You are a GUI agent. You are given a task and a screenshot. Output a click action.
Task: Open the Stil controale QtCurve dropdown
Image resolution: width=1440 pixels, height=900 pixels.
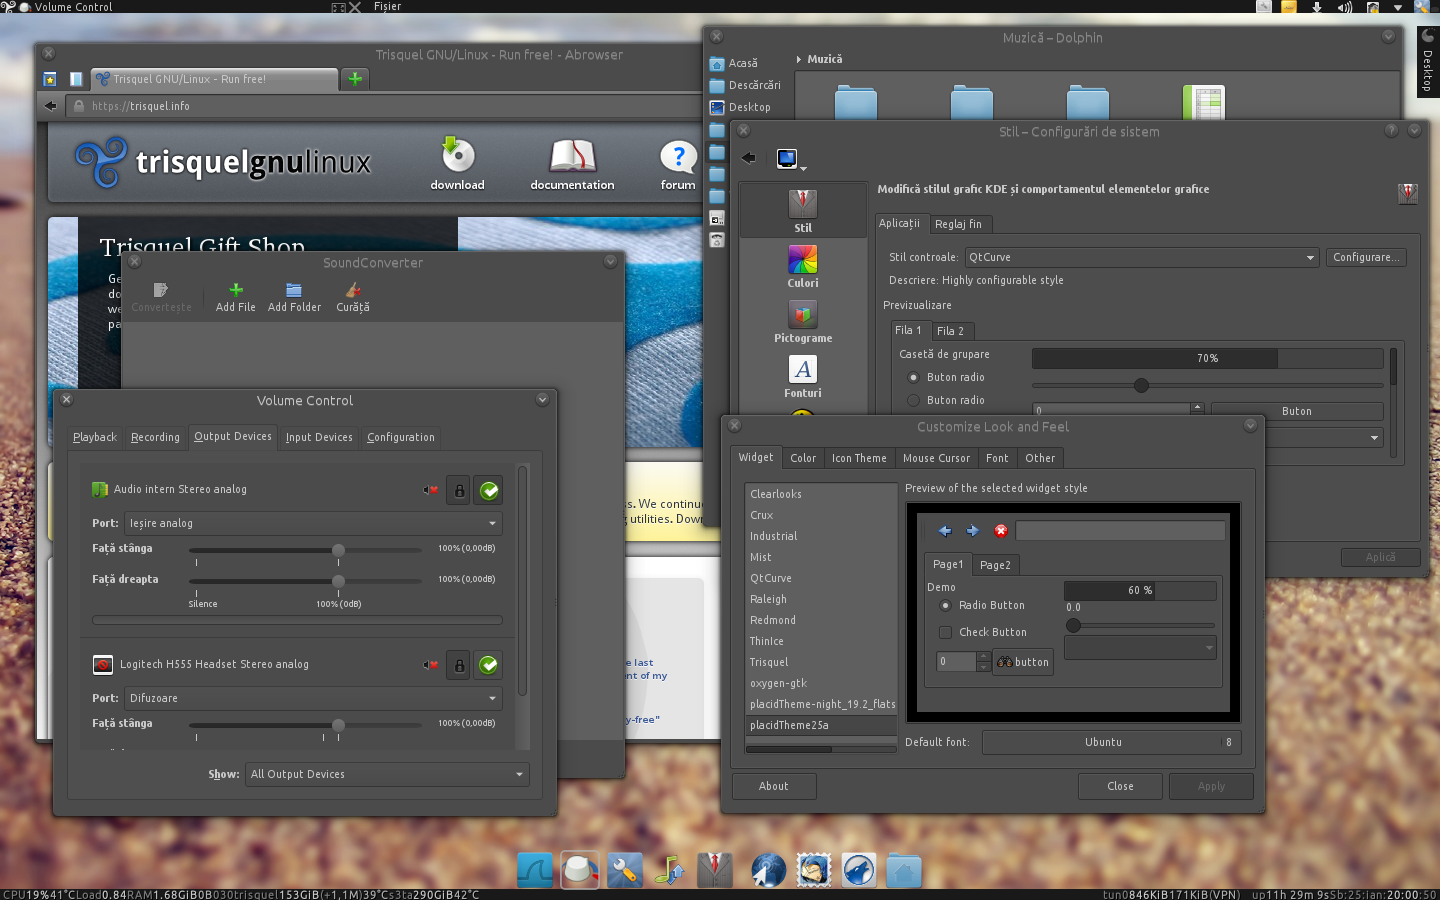(1142, 258)
